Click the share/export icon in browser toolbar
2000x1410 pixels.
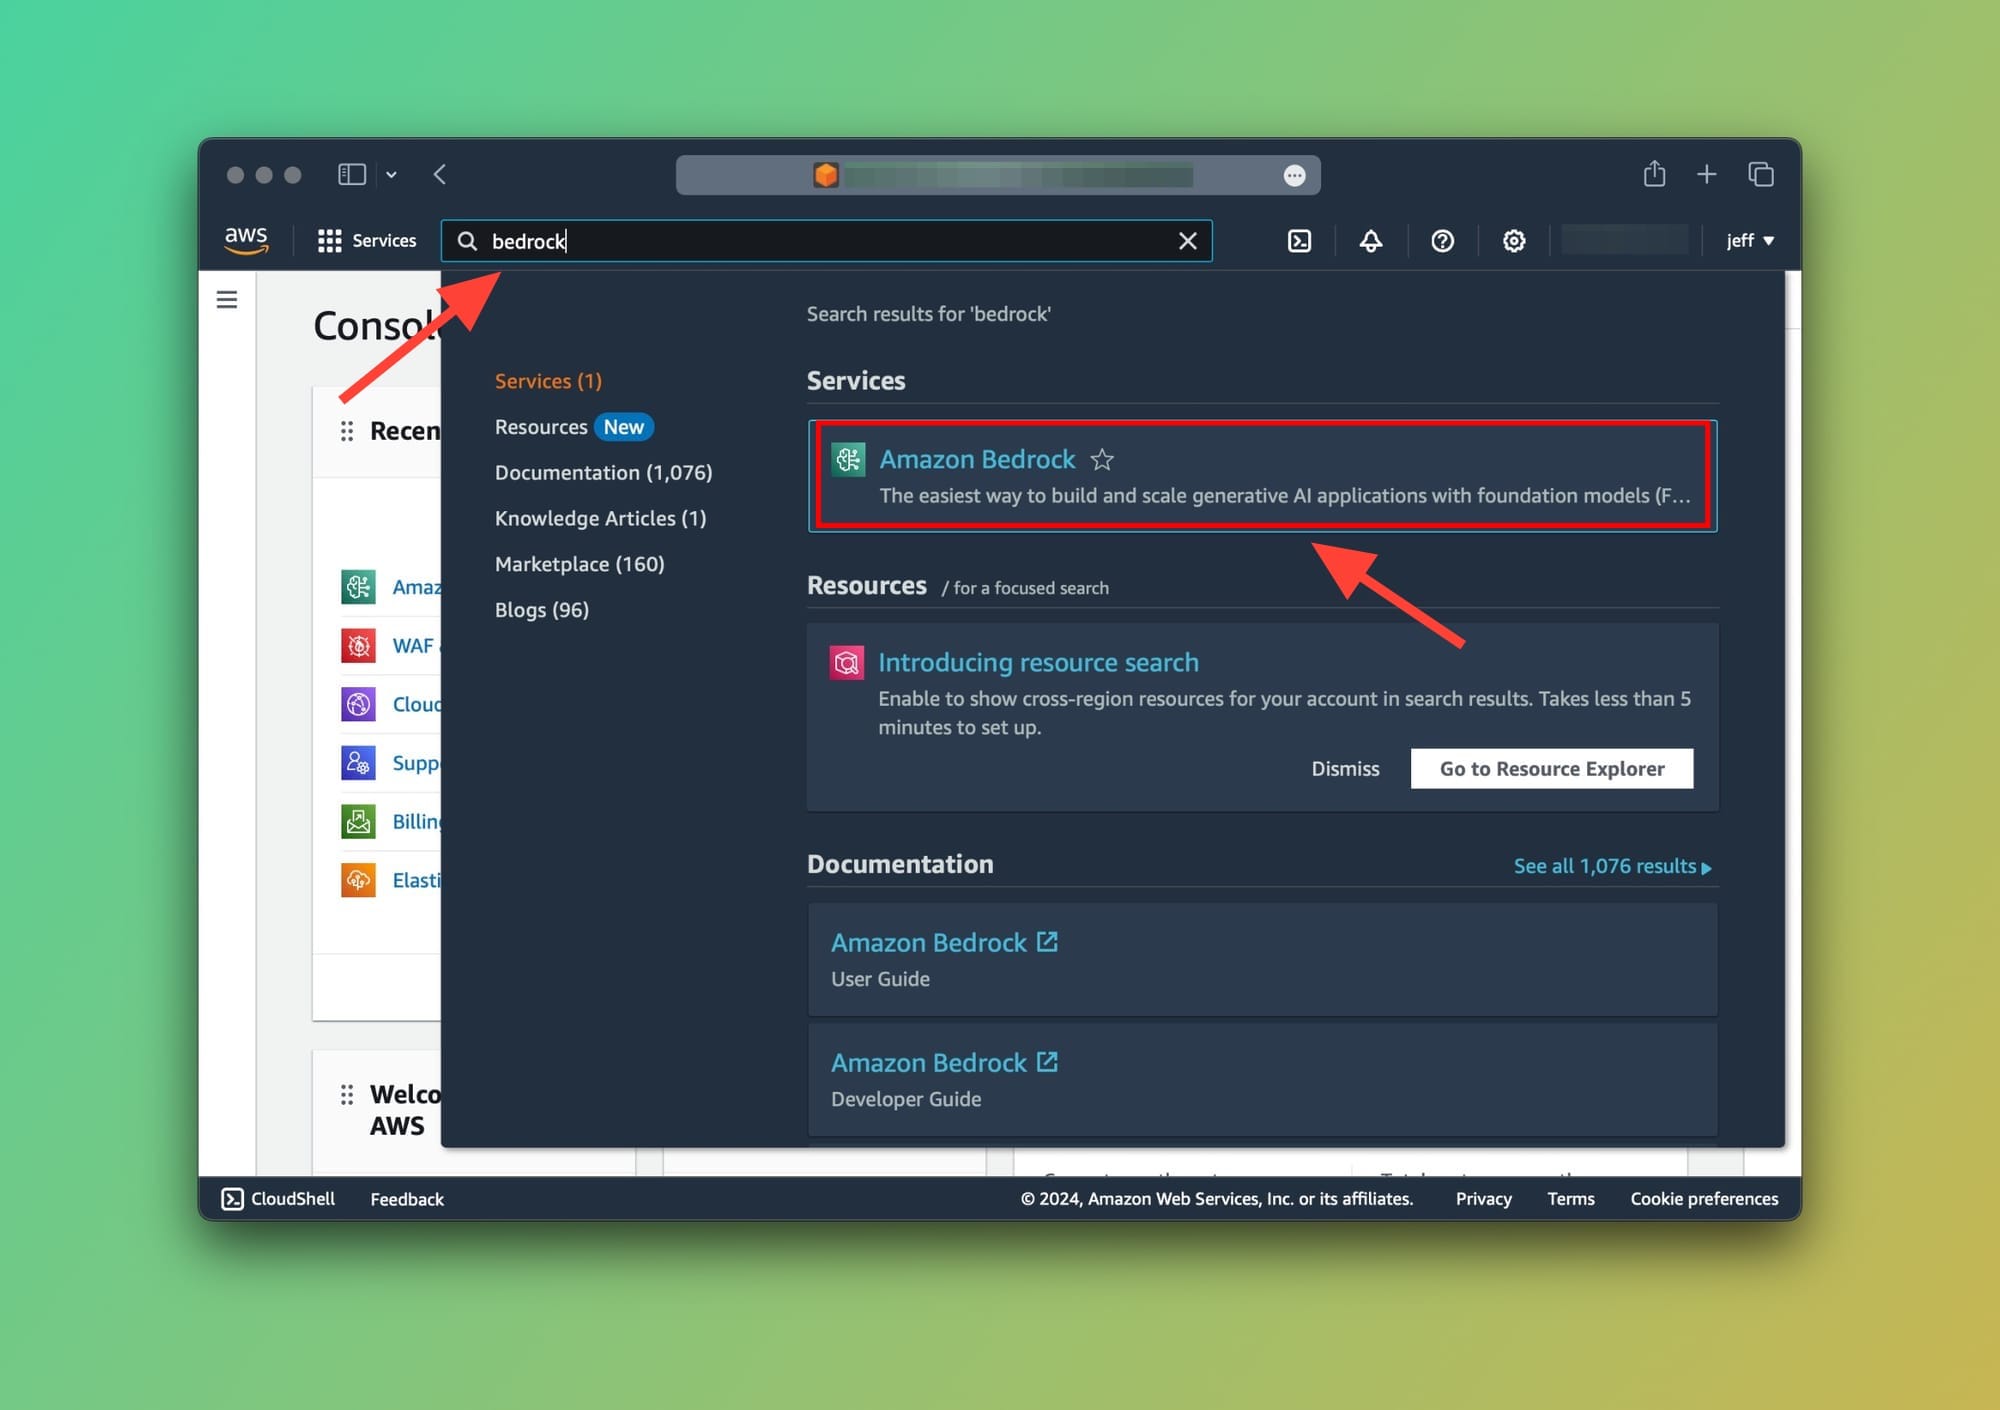pyautogui.click(x=1654, y=174)
